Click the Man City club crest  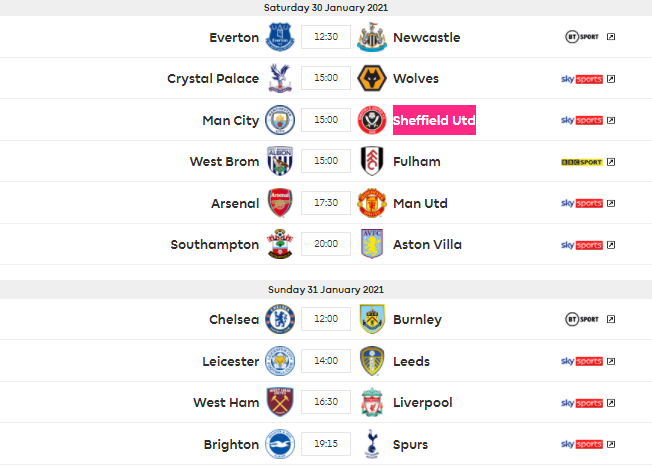pos(278,121)
